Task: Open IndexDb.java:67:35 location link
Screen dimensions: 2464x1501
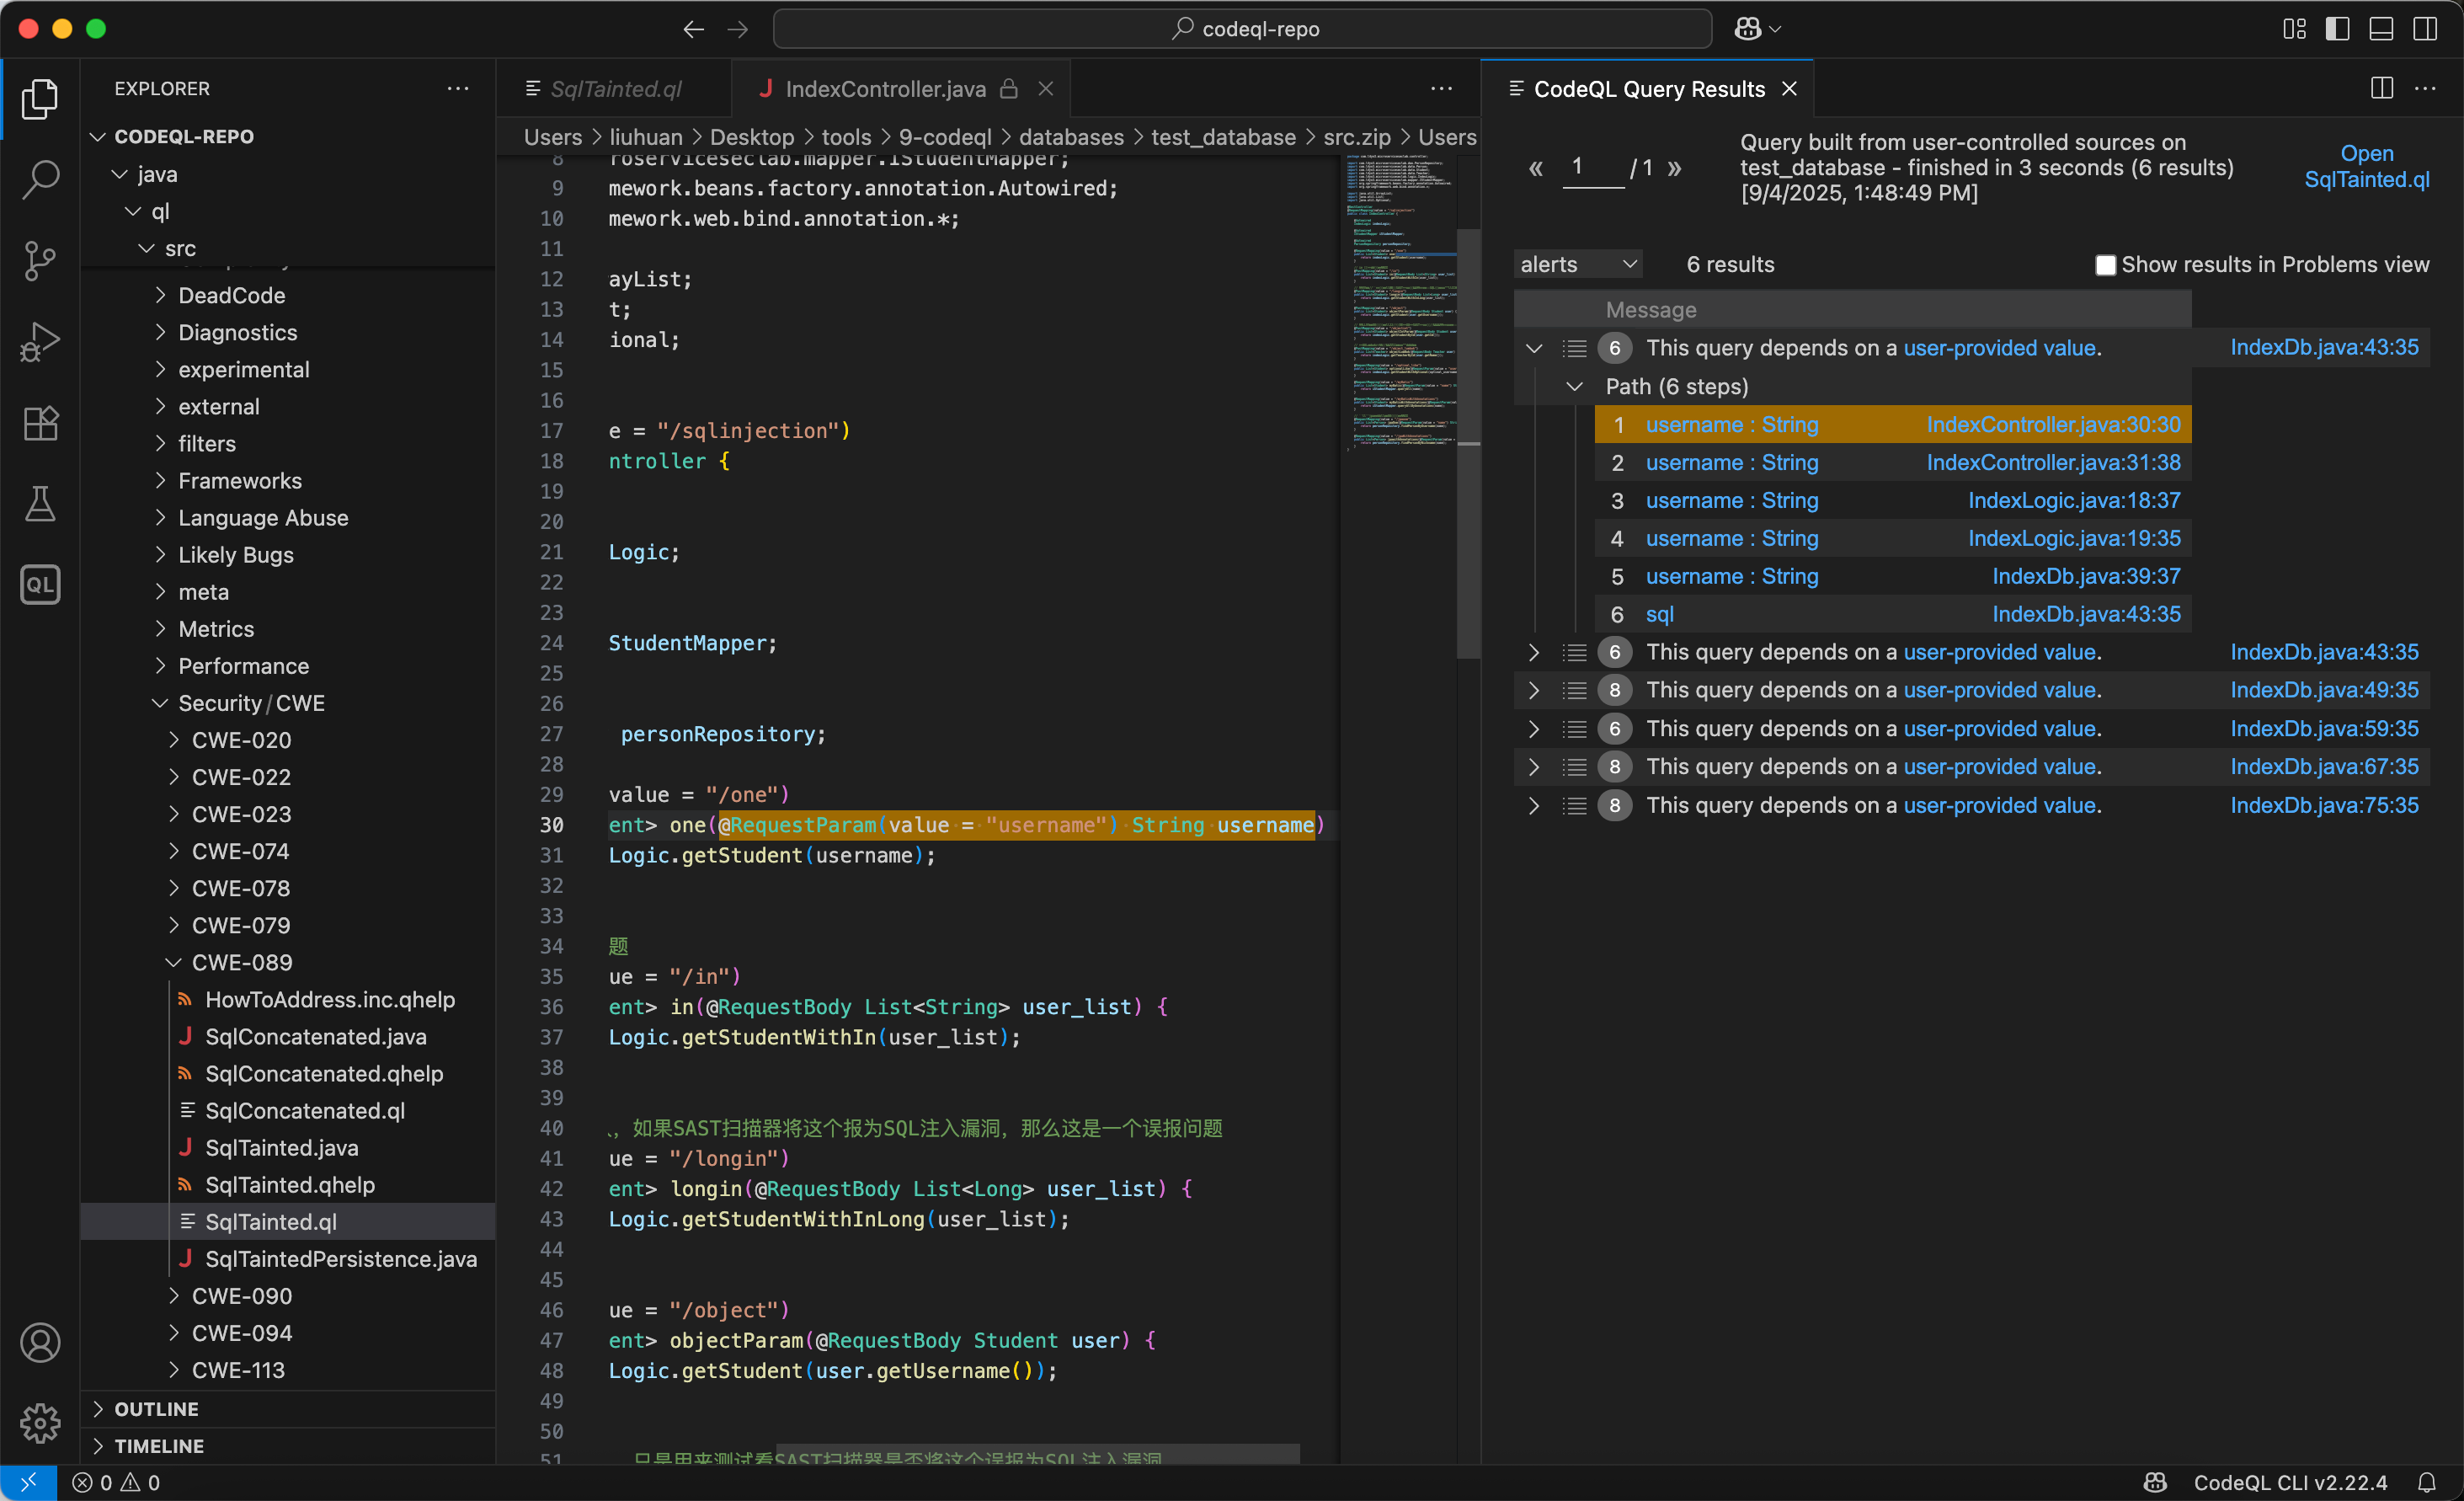Action: click(x=2324, y=766)
